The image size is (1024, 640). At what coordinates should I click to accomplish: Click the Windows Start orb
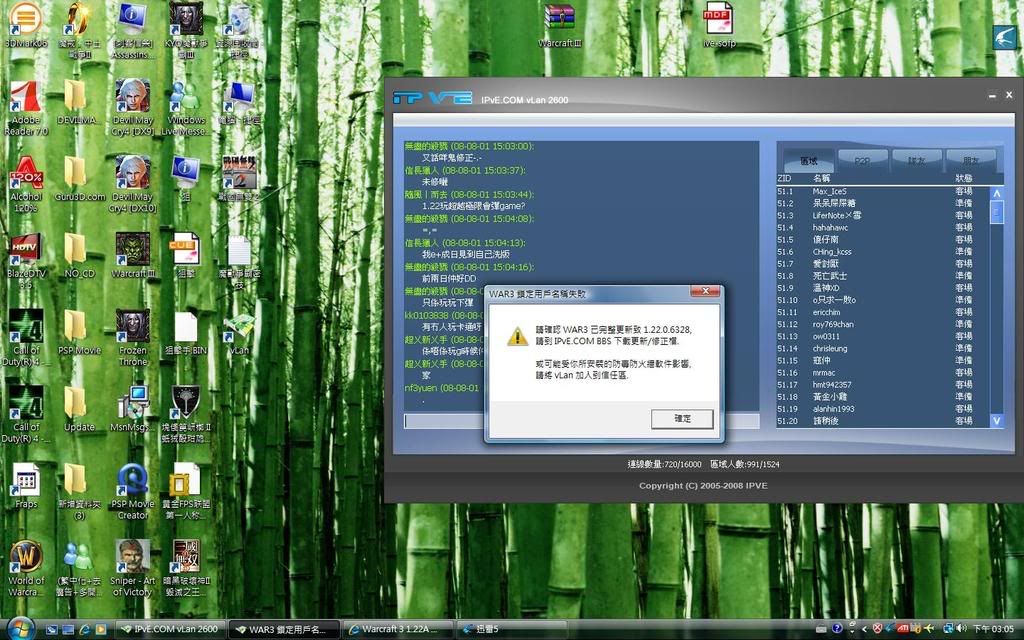point(20,628)
